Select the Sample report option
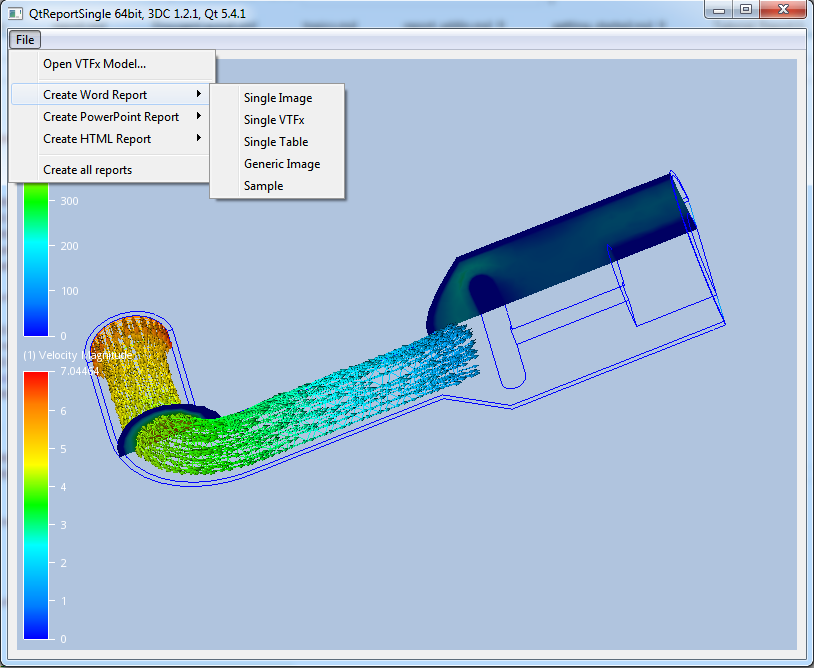Viewport: 814px width, 668px height. (x=263, y=186)
